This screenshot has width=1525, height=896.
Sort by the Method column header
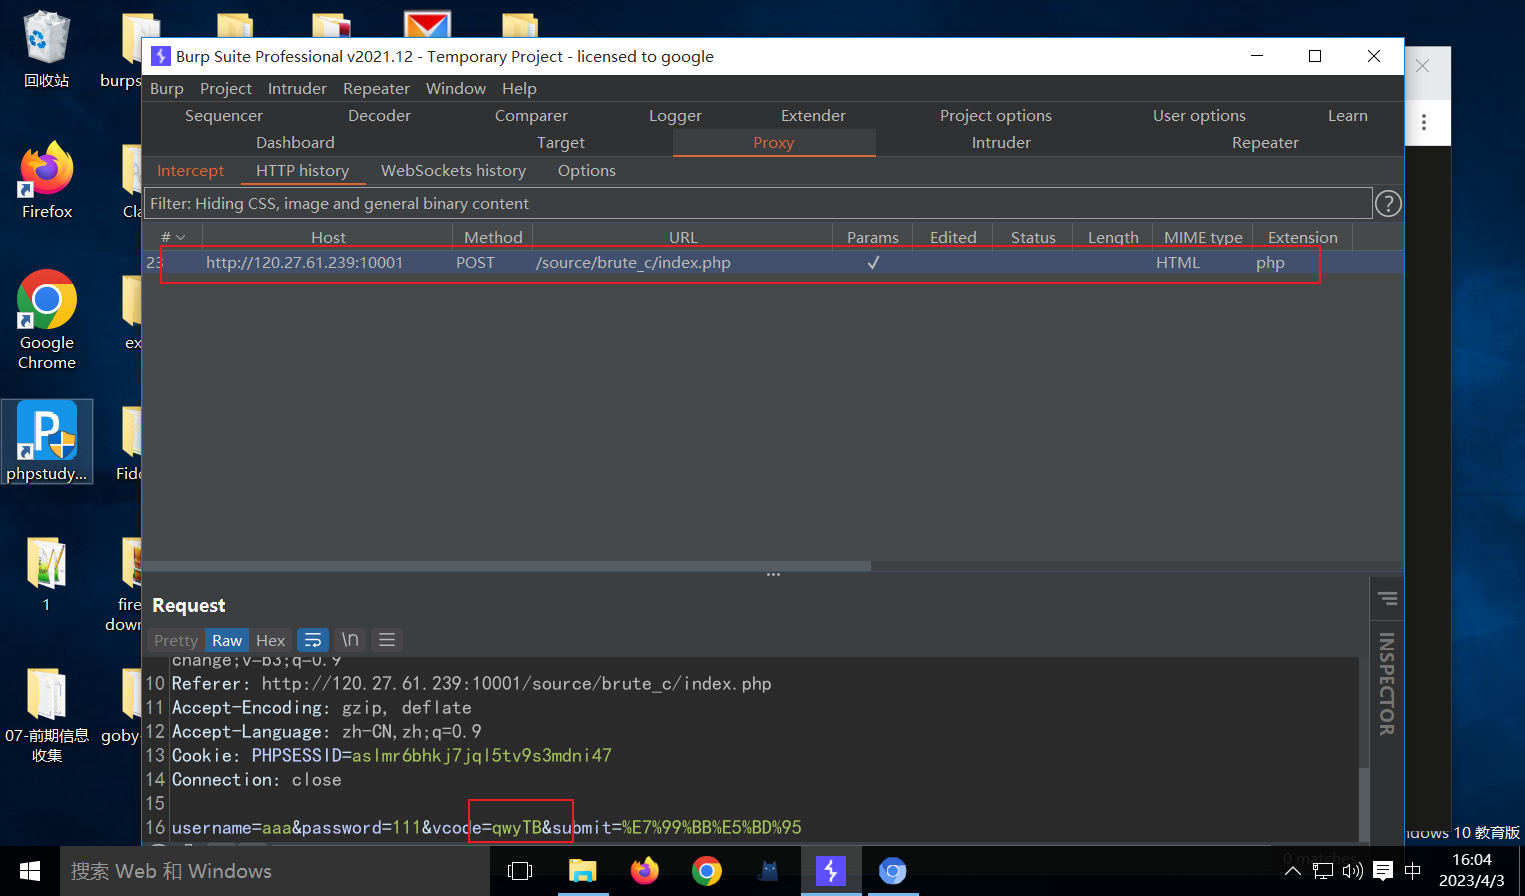coord(493,237)
